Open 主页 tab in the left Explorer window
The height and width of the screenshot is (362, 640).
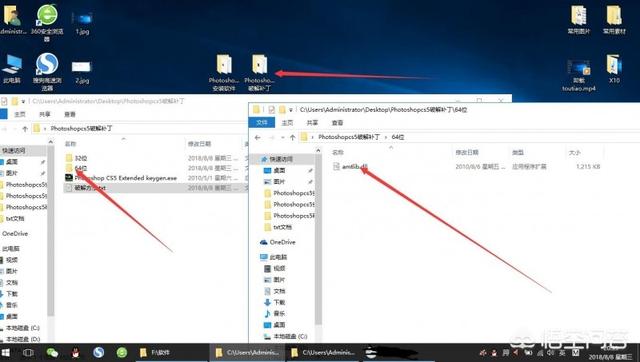[x=20, y=114]
